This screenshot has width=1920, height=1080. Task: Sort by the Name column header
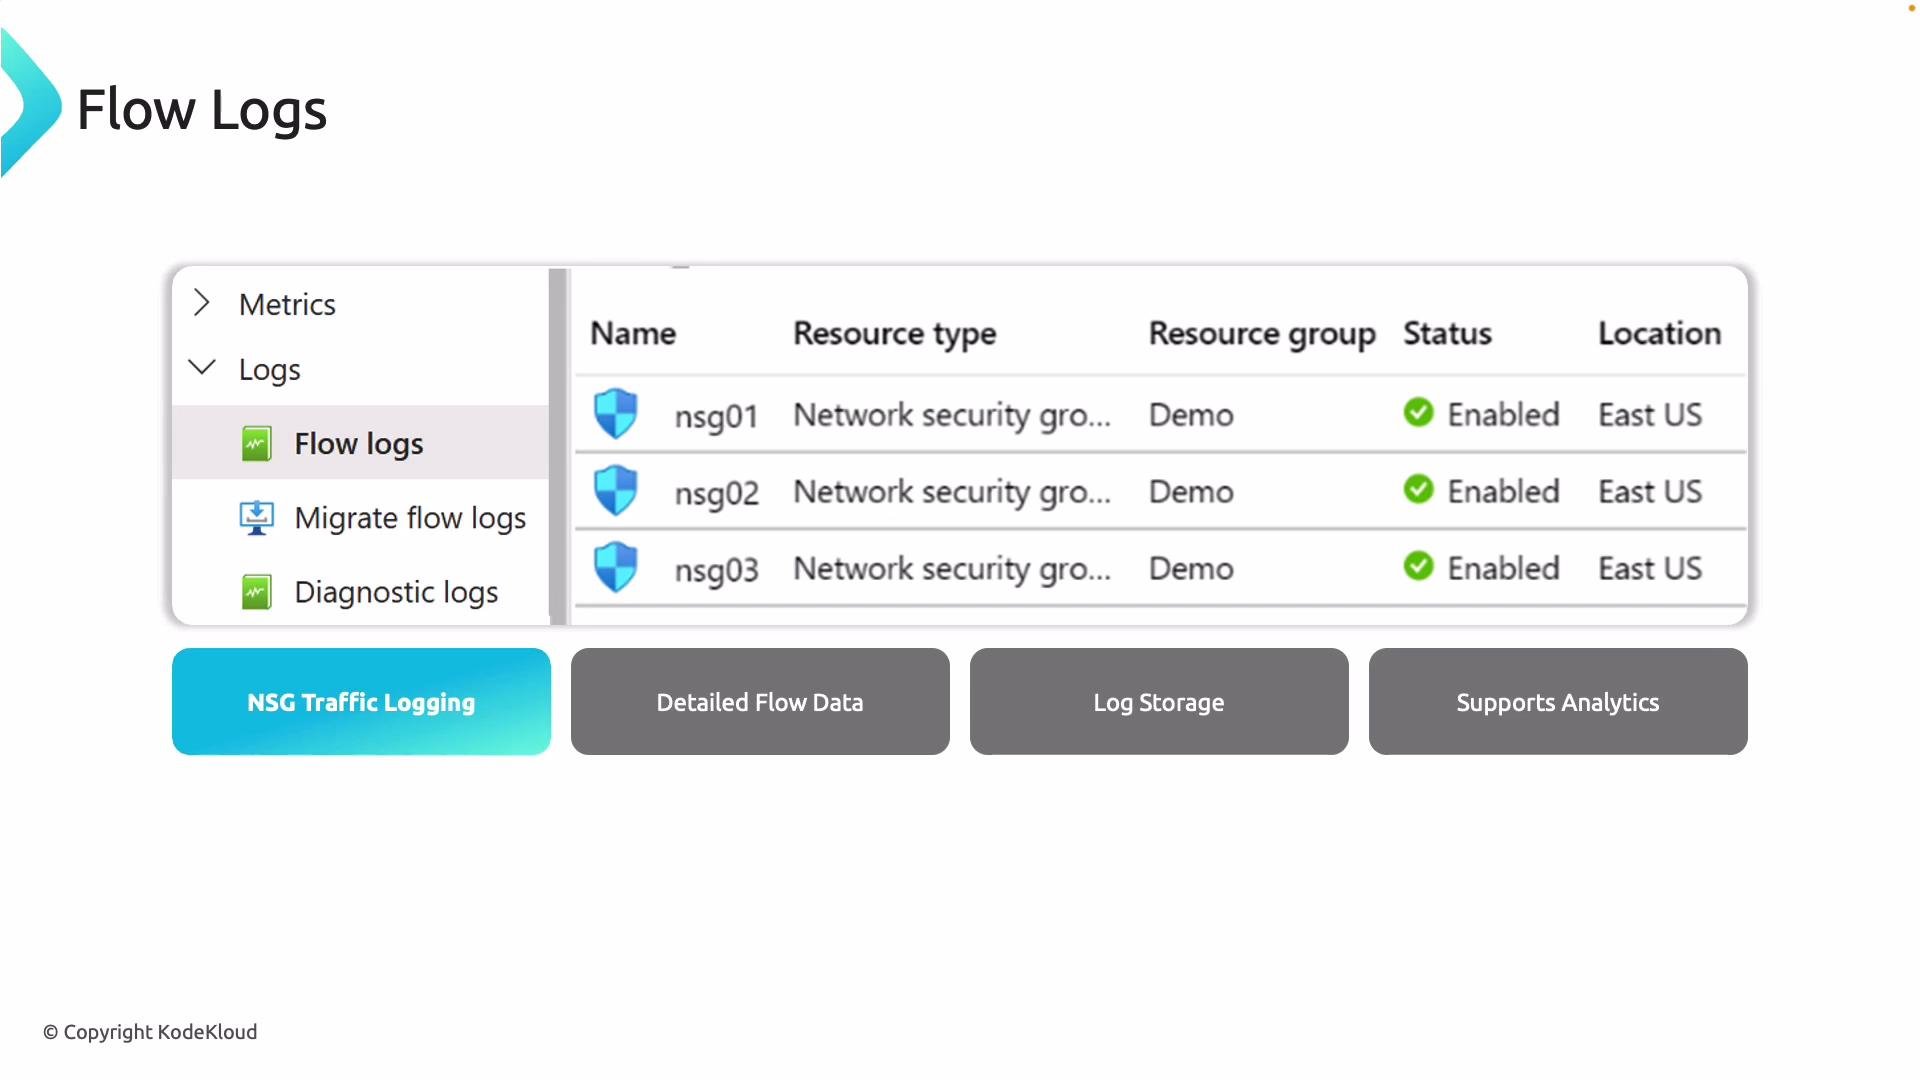click(x=633, y=333)
